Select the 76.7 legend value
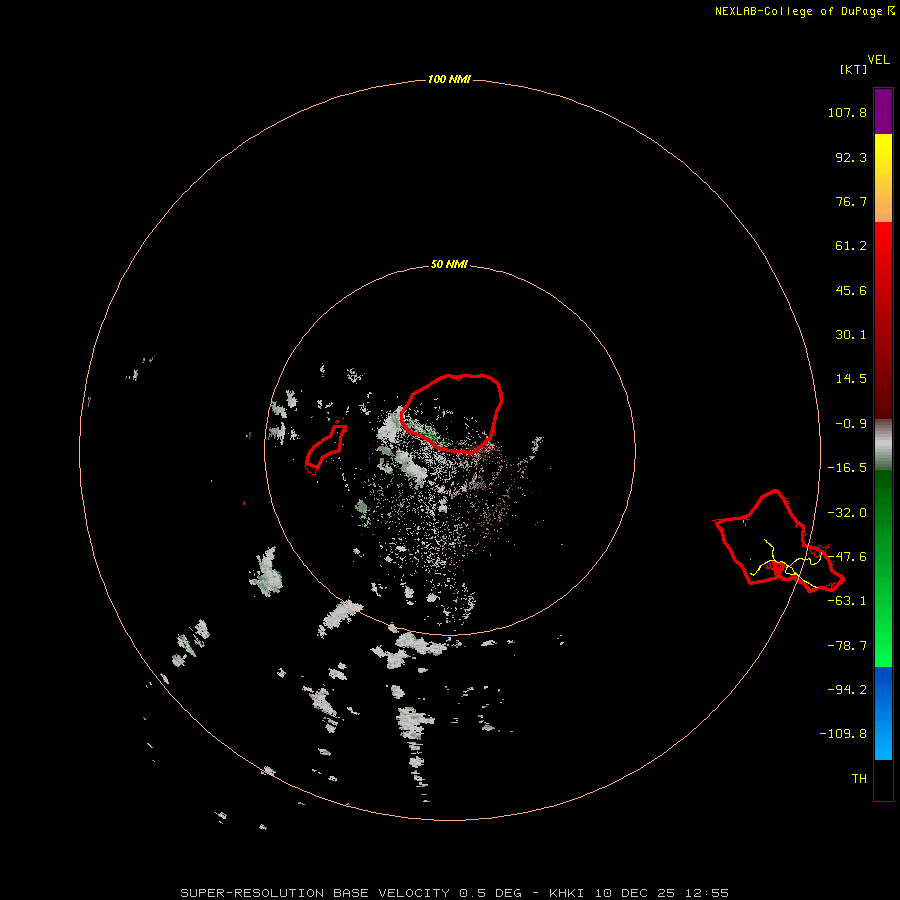The height and width of the screenshot is (900, 900). click(851, 201)
